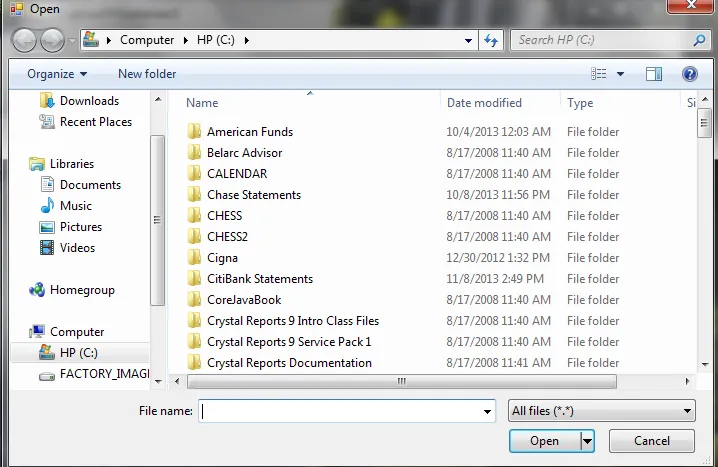Viewport: 718px width, 467px height.
Task: Click the New folder toolbar button
Action: (x=147, y=74)
